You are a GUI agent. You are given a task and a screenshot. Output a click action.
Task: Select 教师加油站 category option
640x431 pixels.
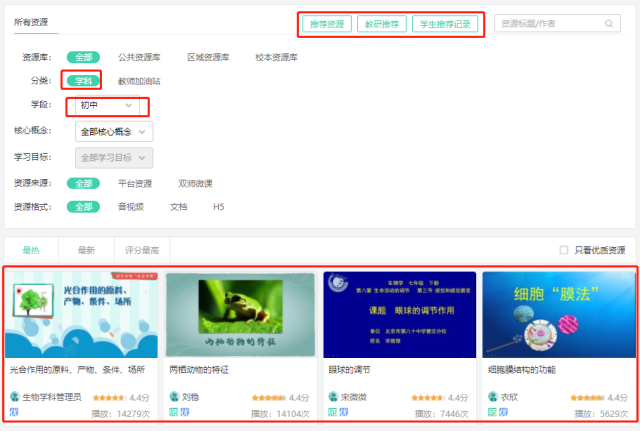(139, 81)
